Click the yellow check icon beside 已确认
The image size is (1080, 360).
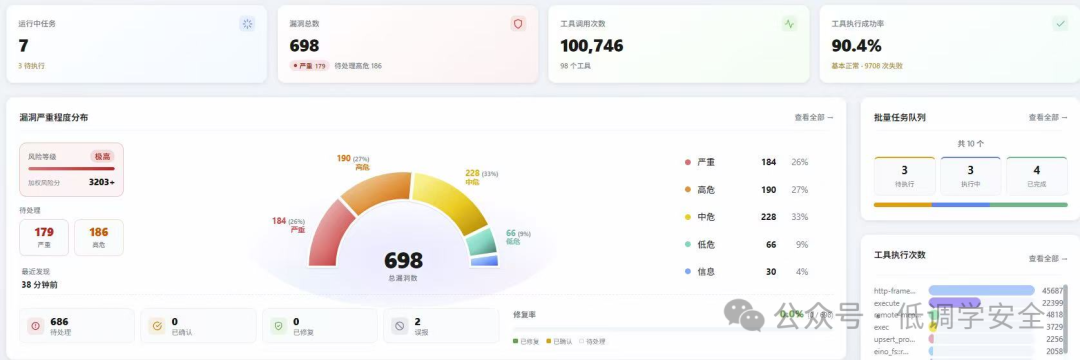coord(157,326)
